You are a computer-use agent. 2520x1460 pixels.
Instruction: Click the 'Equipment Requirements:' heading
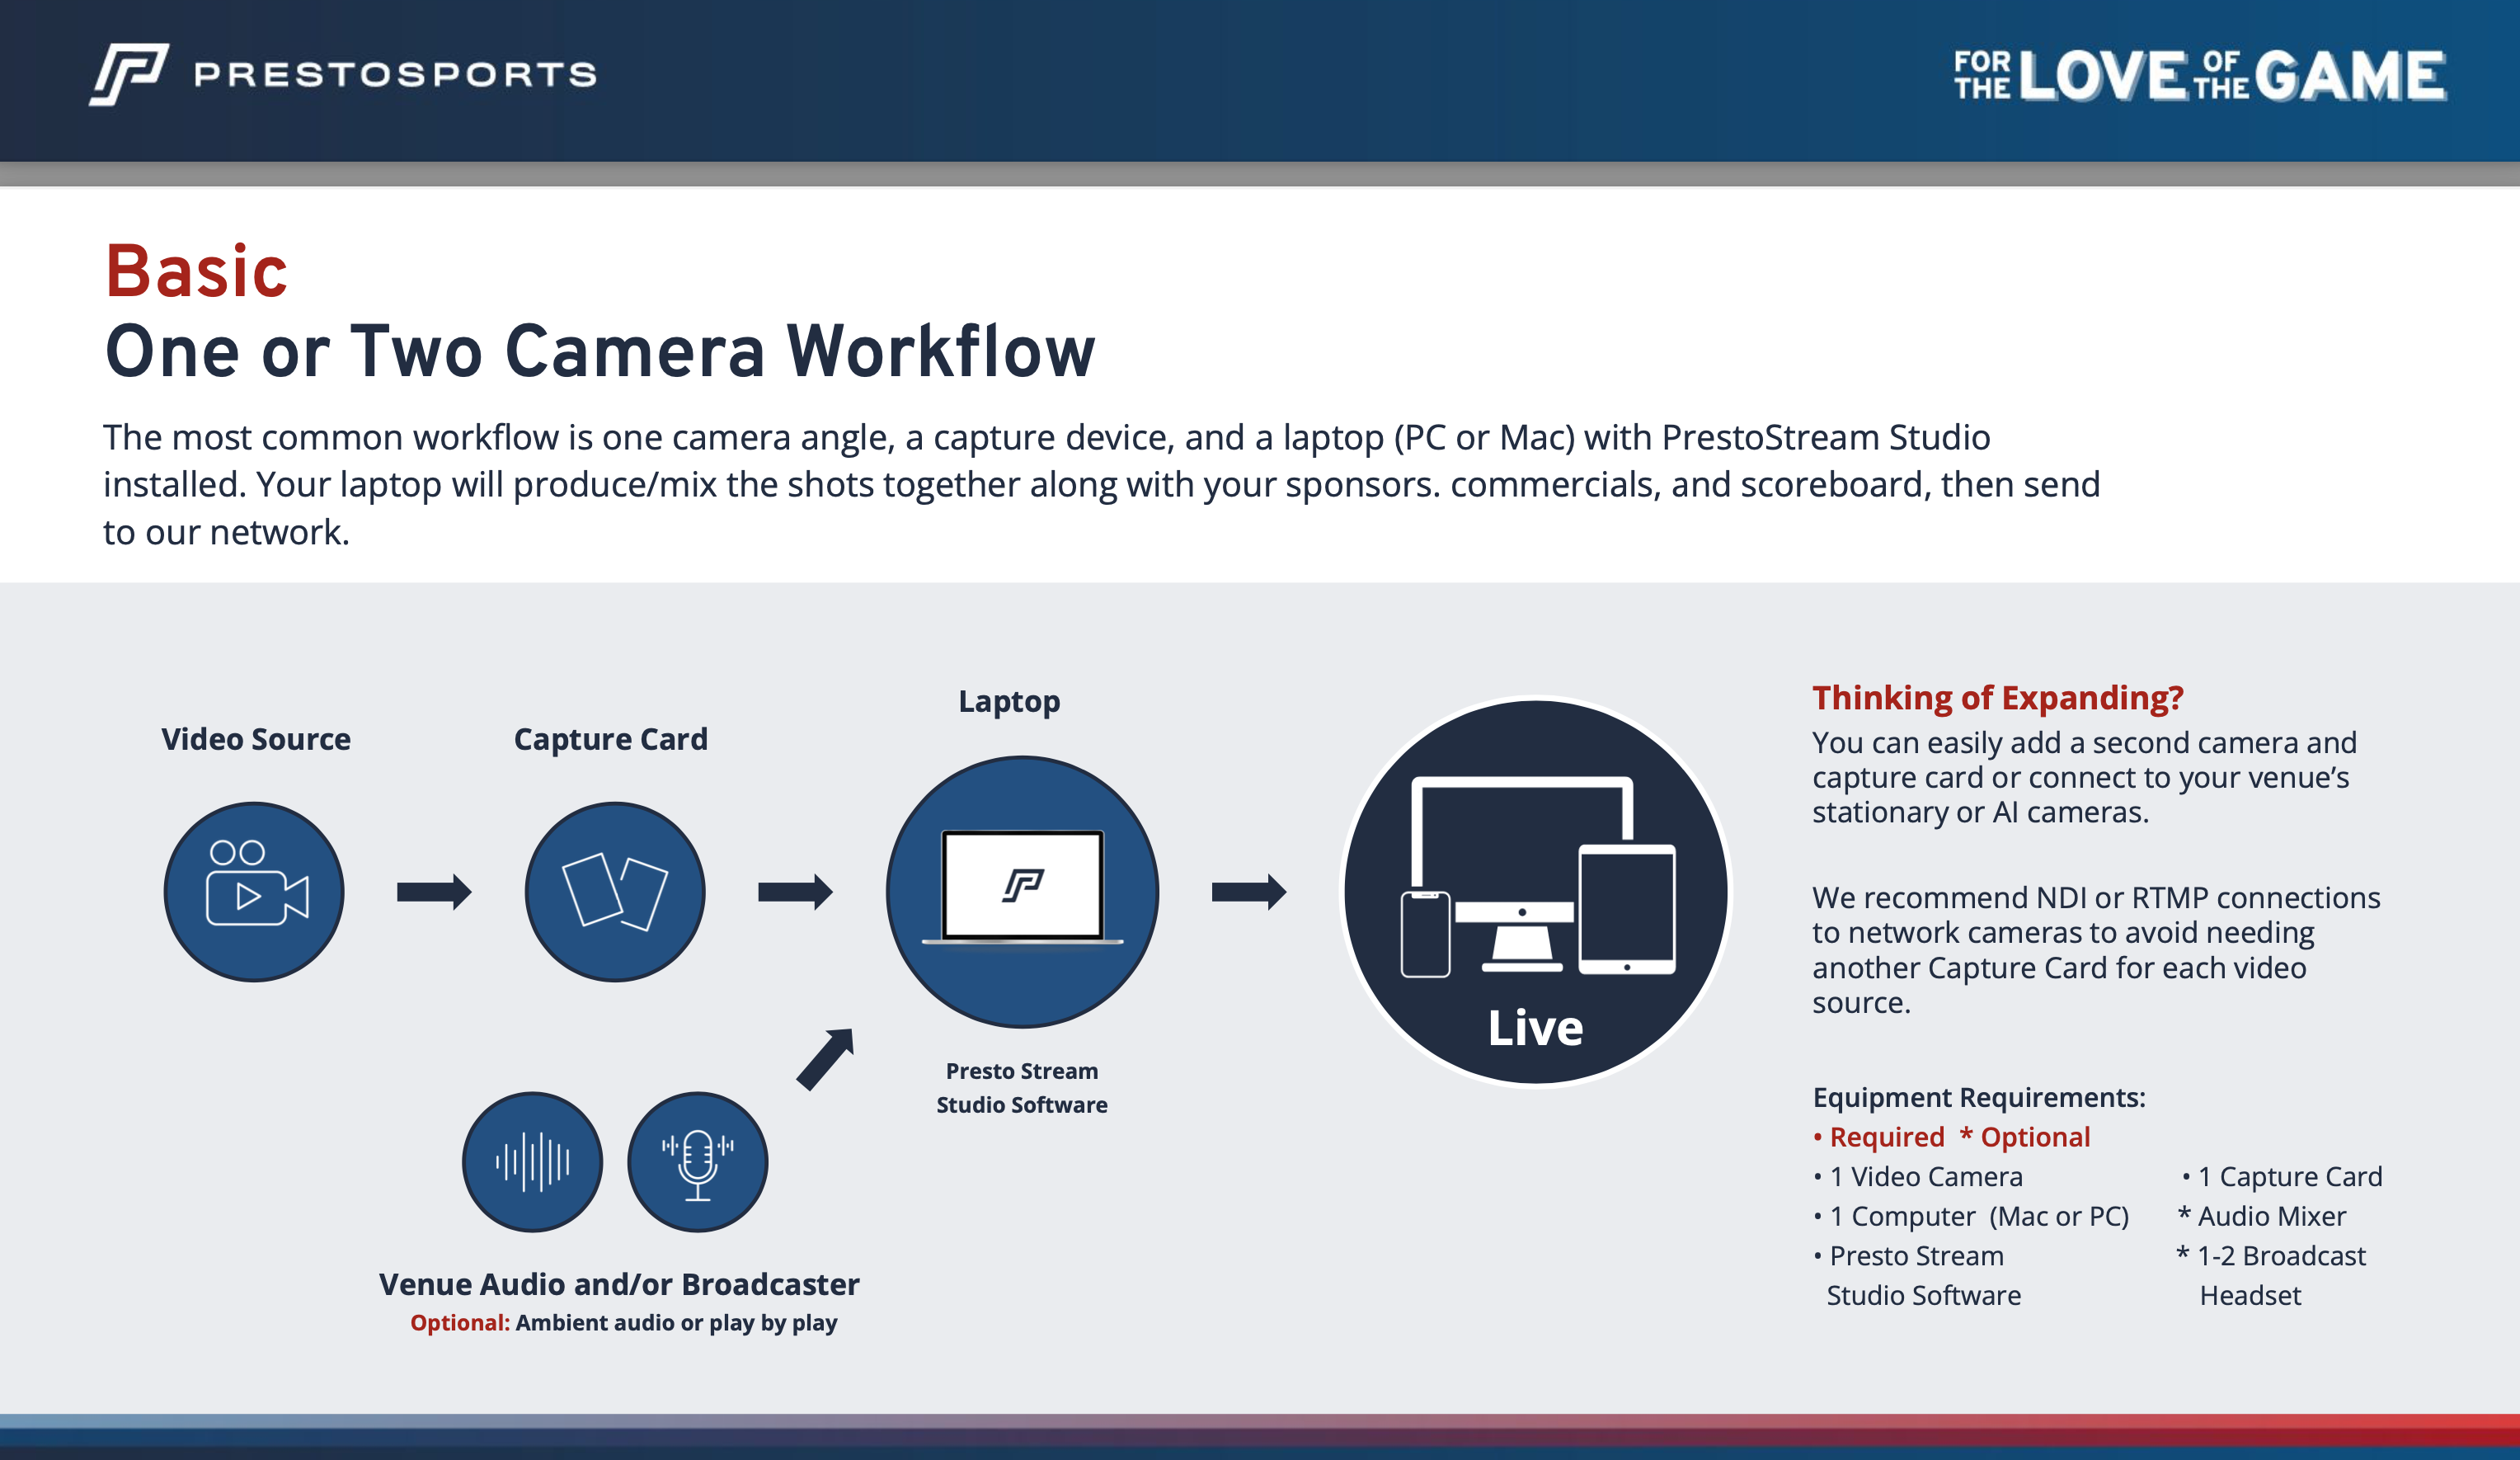[1978, 1097]
